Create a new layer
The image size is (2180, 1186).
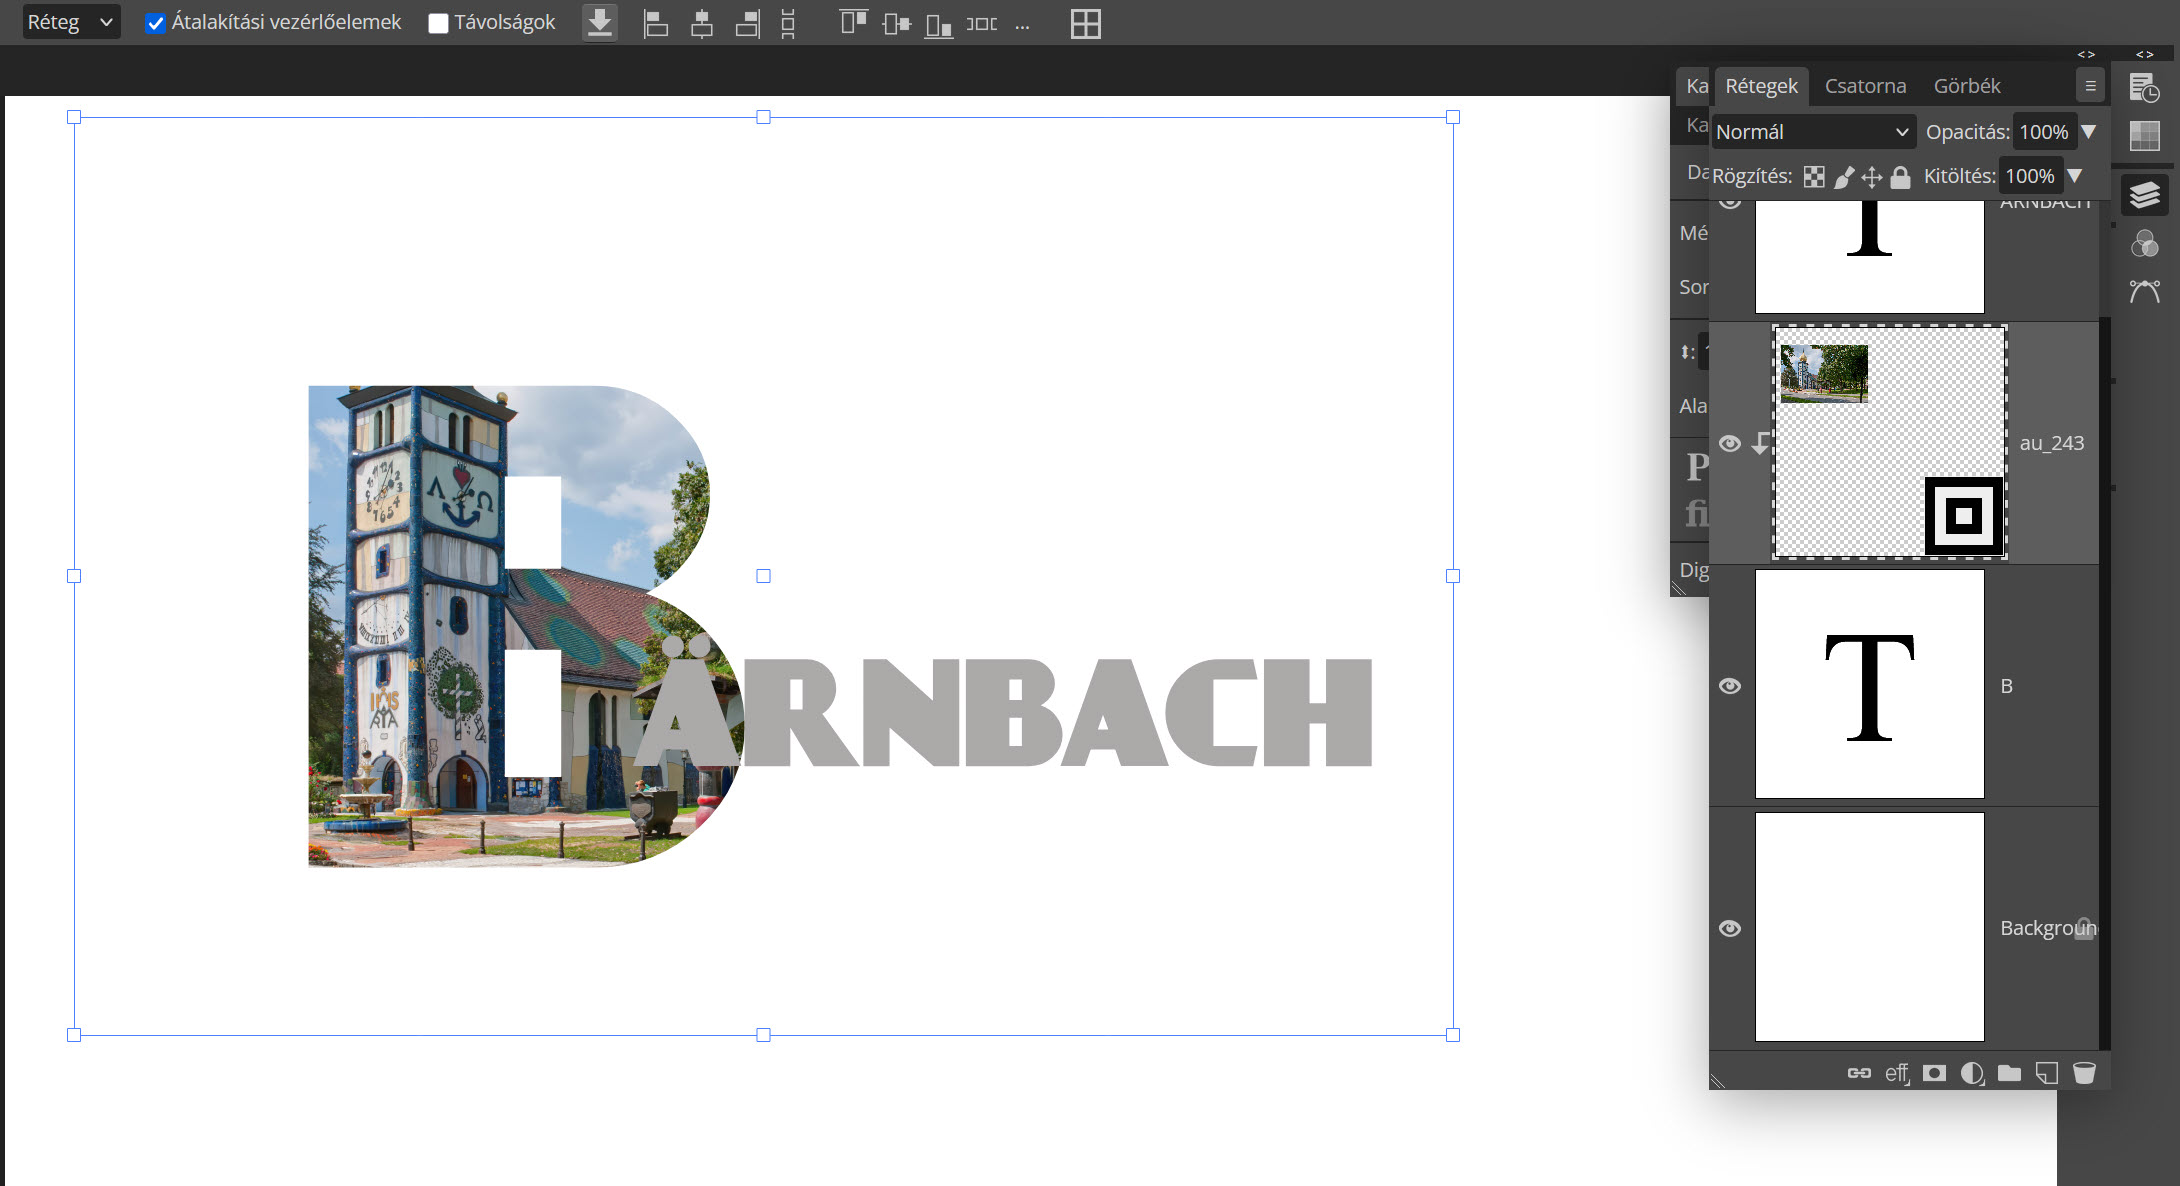tap(2047, 1073)
